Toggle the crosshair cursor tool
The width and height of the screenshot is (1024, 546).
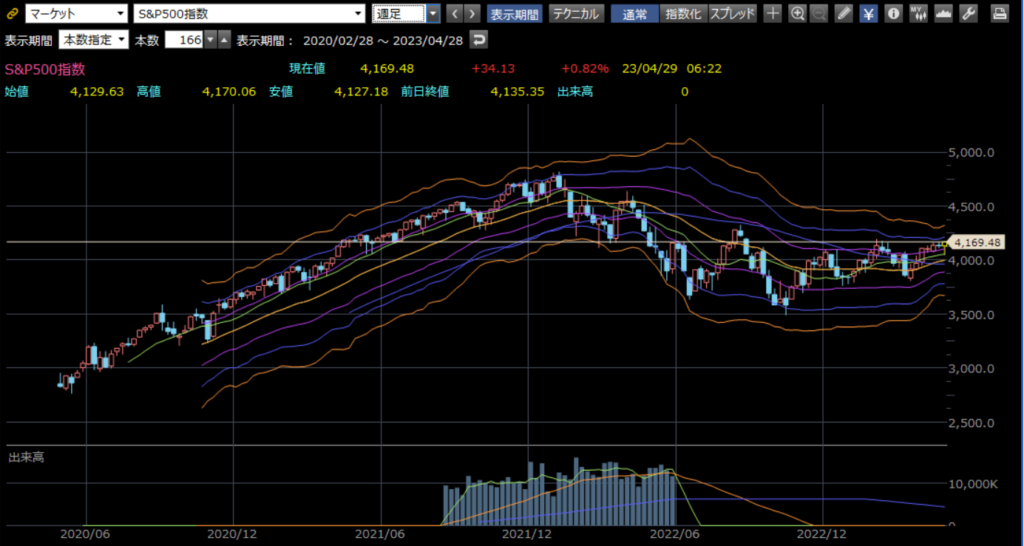click(773, 14)
